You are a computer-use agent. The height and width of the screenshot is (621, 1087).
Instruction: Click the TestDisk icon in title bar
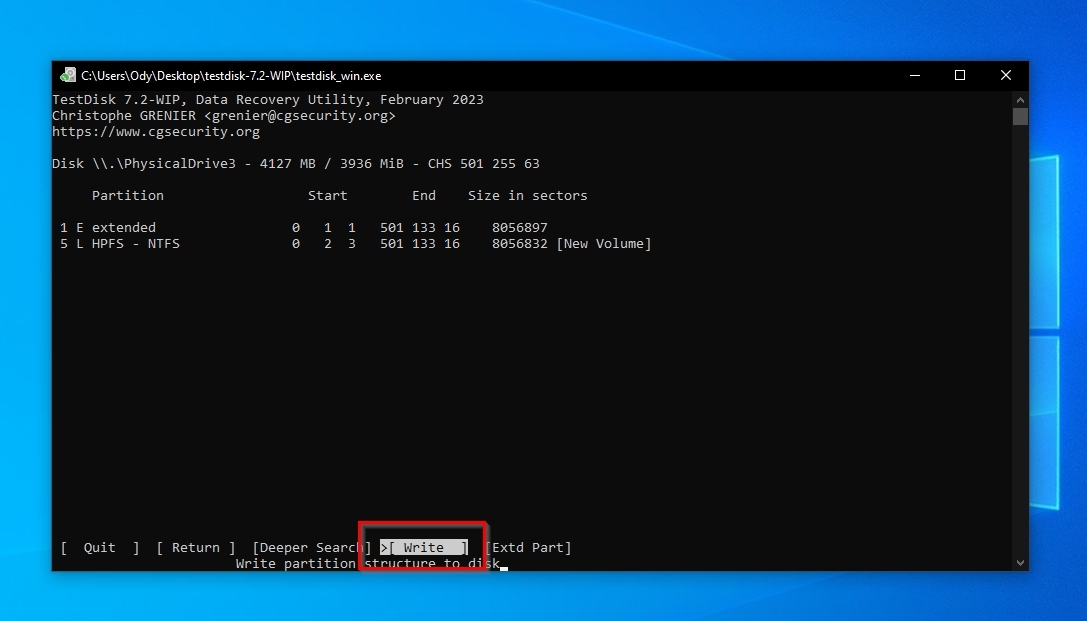tap(68, 75)
